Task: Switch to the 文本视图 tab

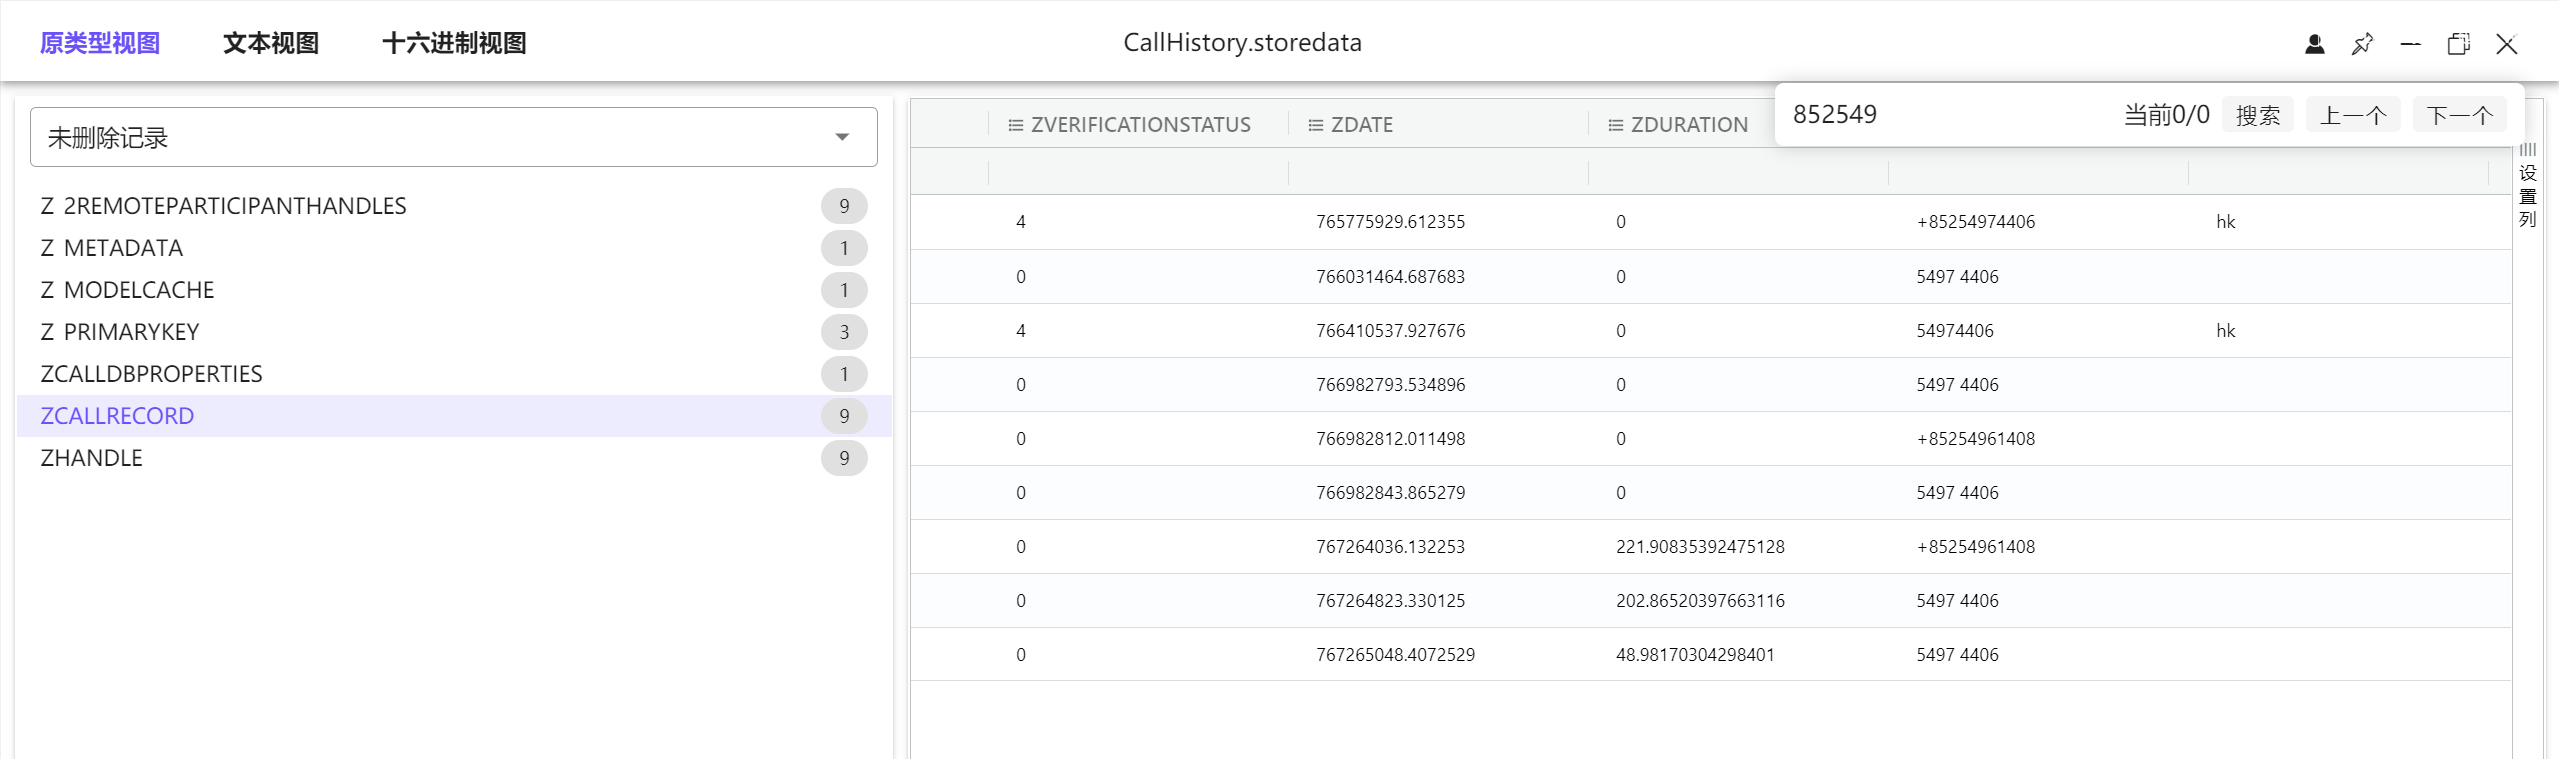Action: pos(270,43)
